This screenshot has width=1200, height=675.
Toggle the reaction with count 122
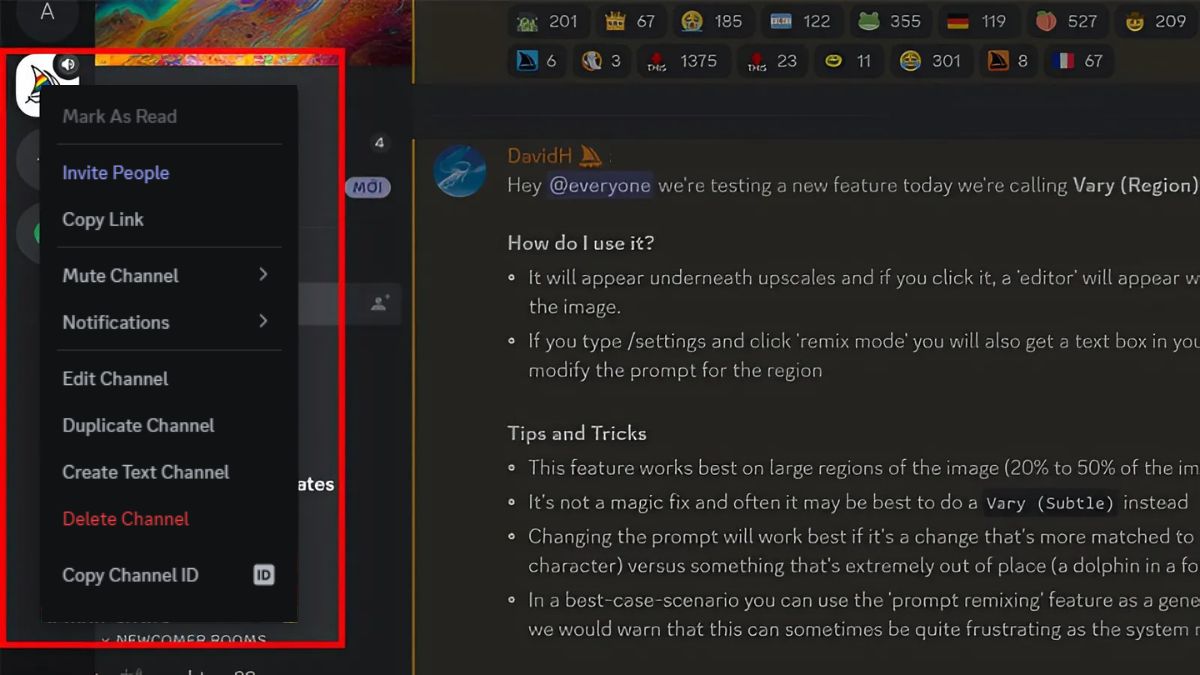pos(802,21)
